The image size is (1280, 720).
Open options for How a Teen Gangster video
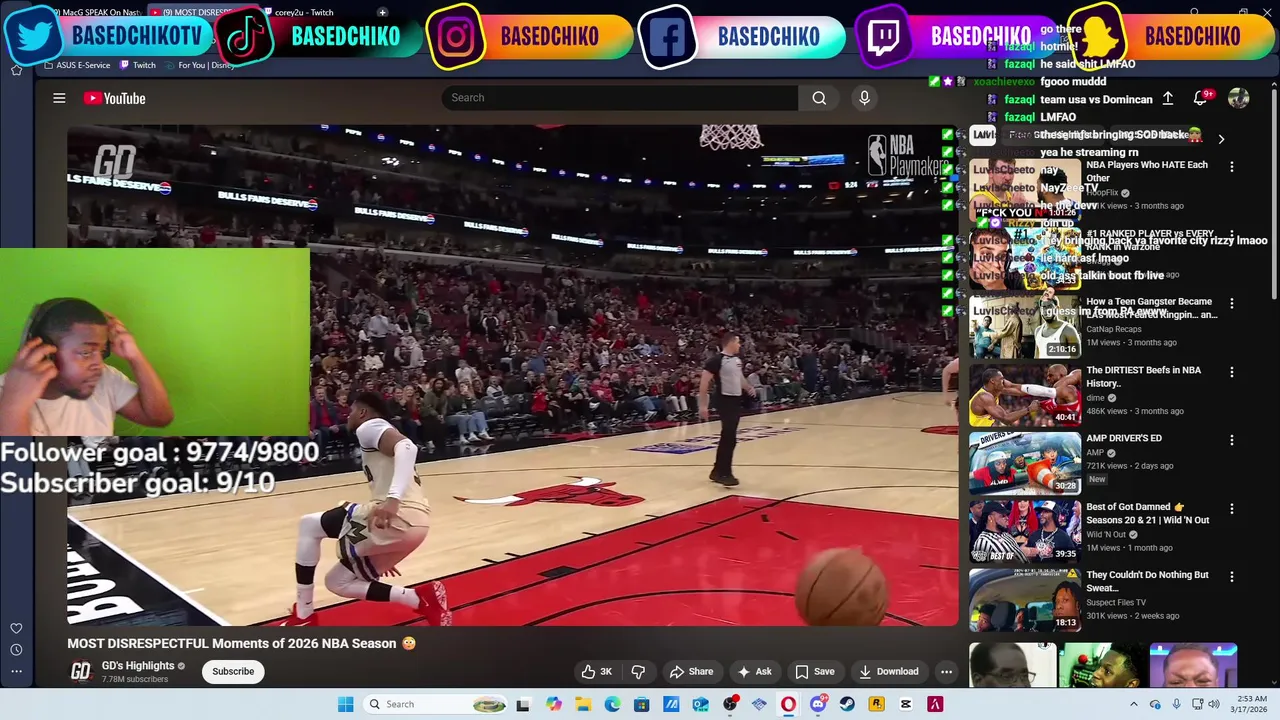click(x=1232, y=303)
